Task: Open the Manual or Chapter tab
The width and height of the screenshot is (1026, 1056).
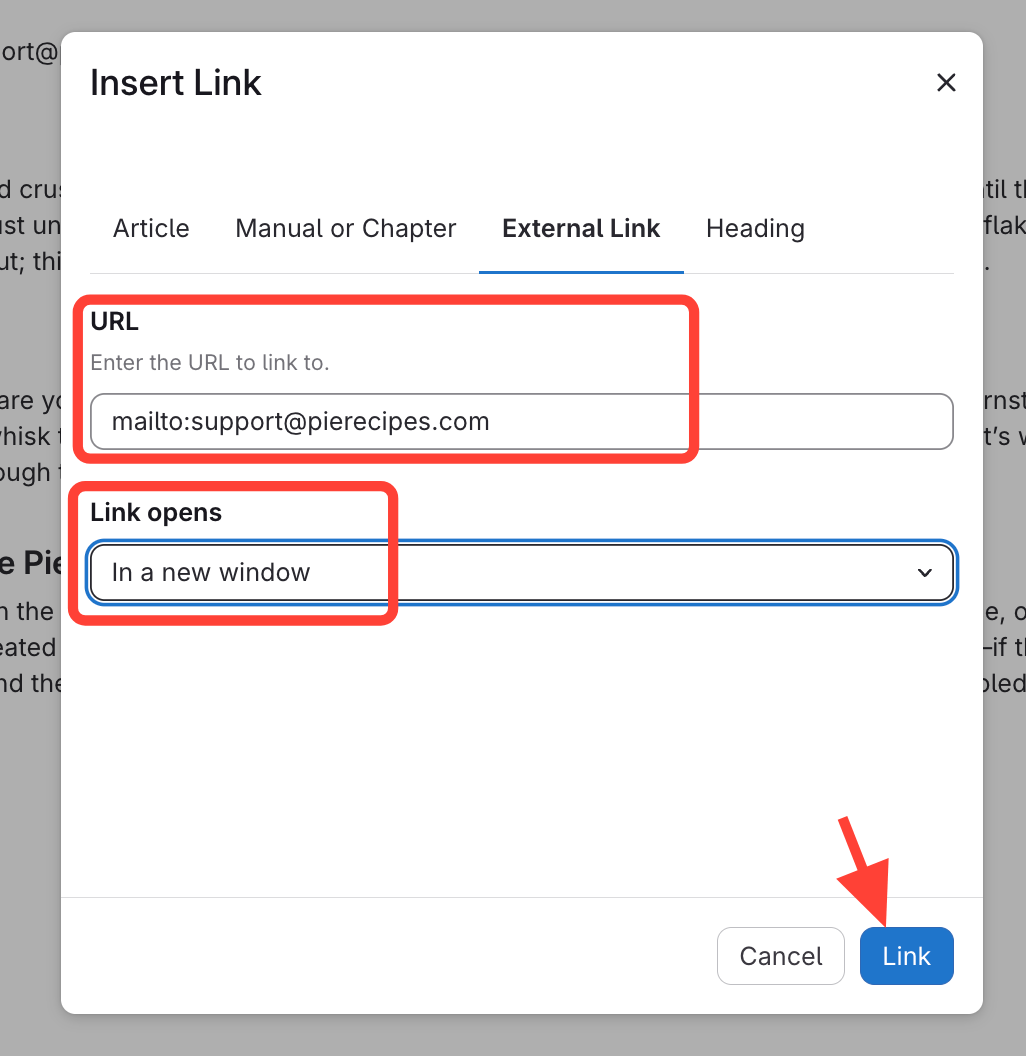Action: coord(345,229)
